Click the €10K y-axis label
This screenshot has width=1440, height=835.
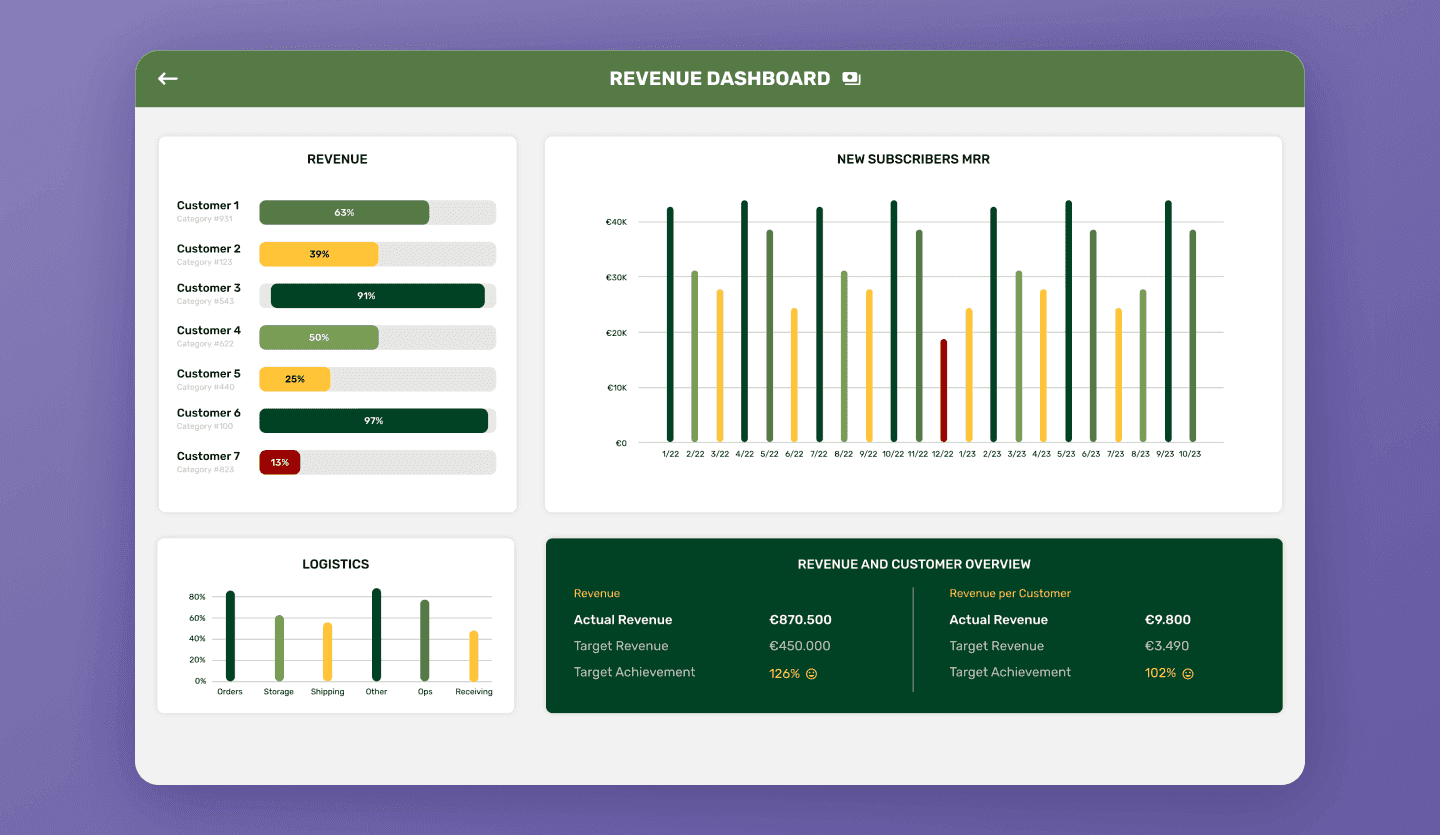(617, 387)
